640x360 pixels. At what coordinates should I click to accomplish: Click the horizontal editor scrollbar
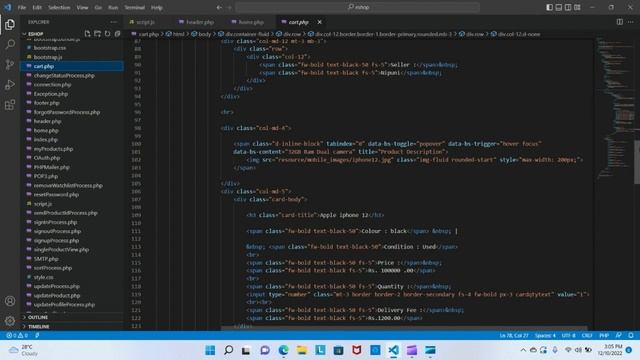[x=404, y=327]
